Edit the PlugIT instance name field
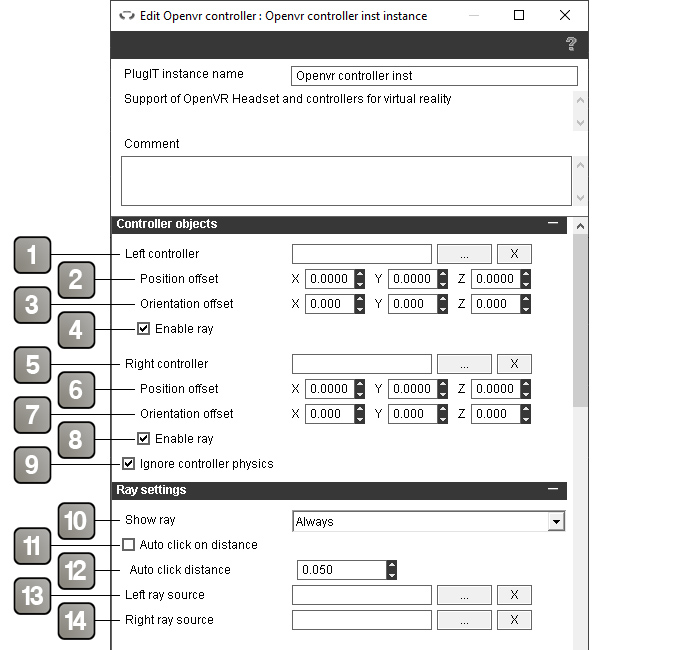The width and height of the screenshot is (700, 650). tap(434, 76)
